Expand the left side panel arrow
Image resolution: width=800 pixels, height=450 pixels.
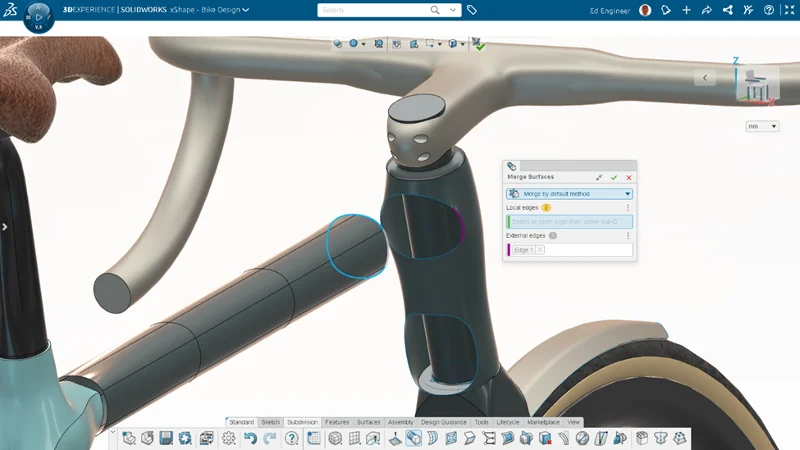pyautogui.click(x=5, y=227)
